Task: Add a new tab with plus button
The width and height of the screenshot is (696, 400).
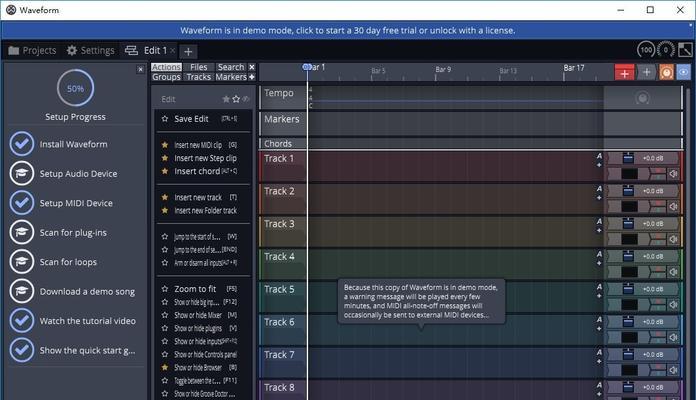Action: pyautogui.click(x=188, y=51)
